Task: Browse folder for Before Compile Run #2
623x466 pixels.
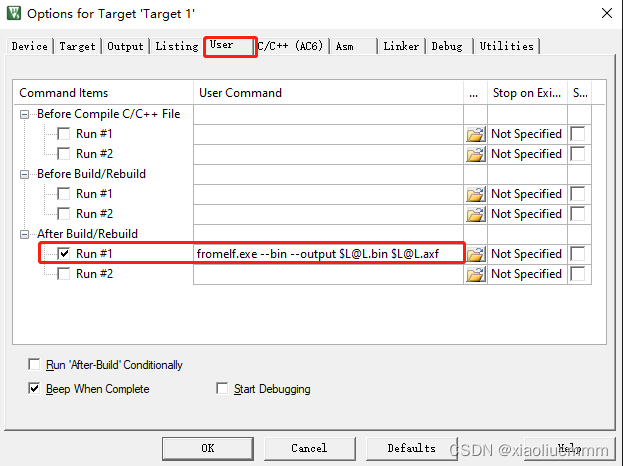Action: 475,154
